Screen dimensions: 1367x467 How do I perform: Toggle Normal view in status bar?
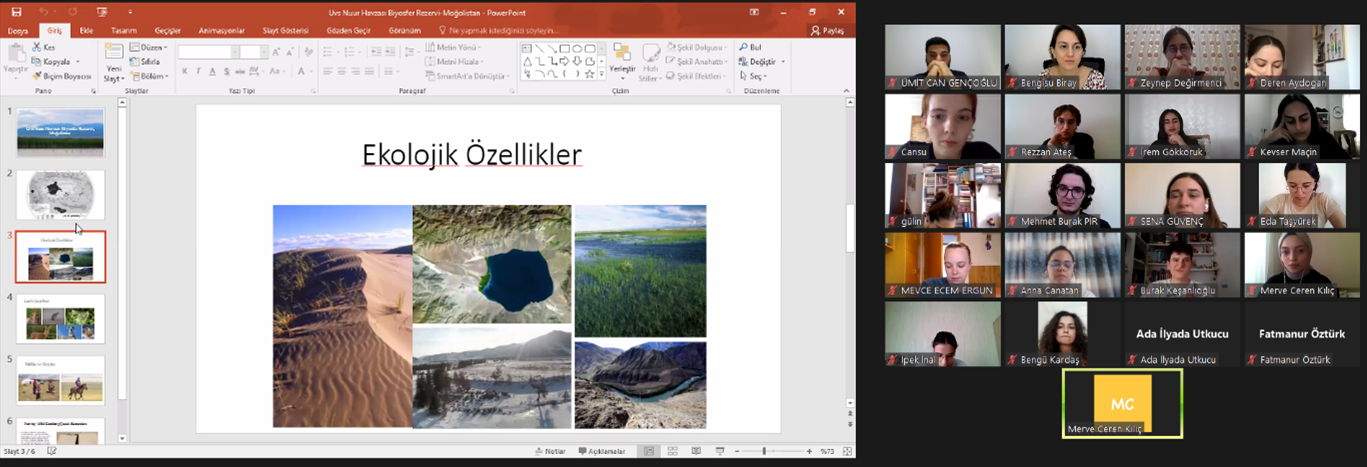point(648,451)
